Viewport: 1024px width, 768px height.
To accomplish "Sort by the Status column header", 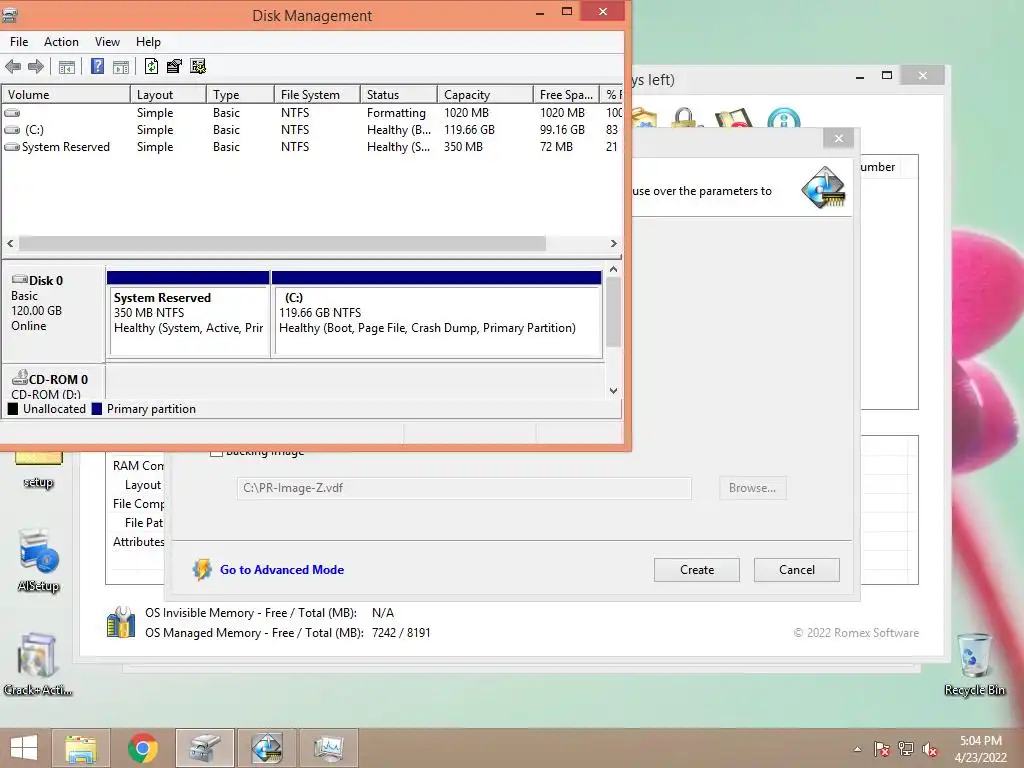I will coord(399,95).
